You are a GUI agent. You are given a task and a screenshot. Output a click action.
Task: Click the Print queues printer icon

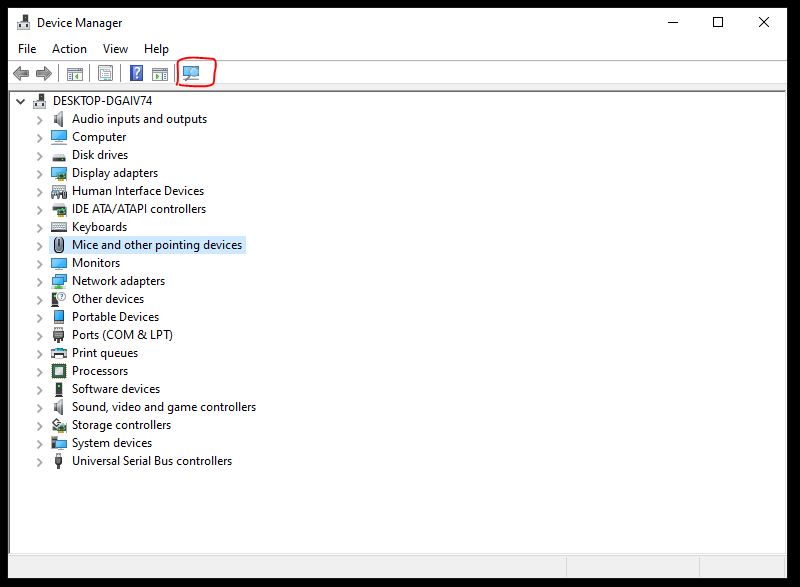pos(59,353)
